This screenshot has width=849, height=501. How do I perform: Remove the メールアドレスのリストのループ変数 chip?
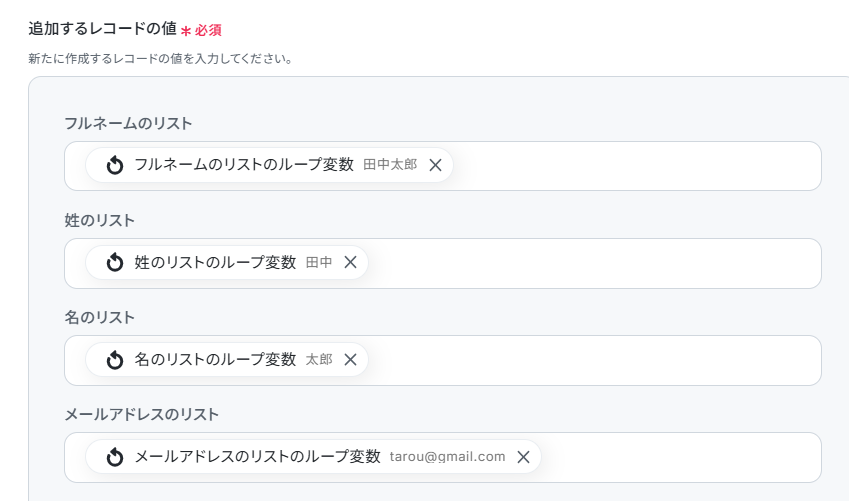(523, 456)
